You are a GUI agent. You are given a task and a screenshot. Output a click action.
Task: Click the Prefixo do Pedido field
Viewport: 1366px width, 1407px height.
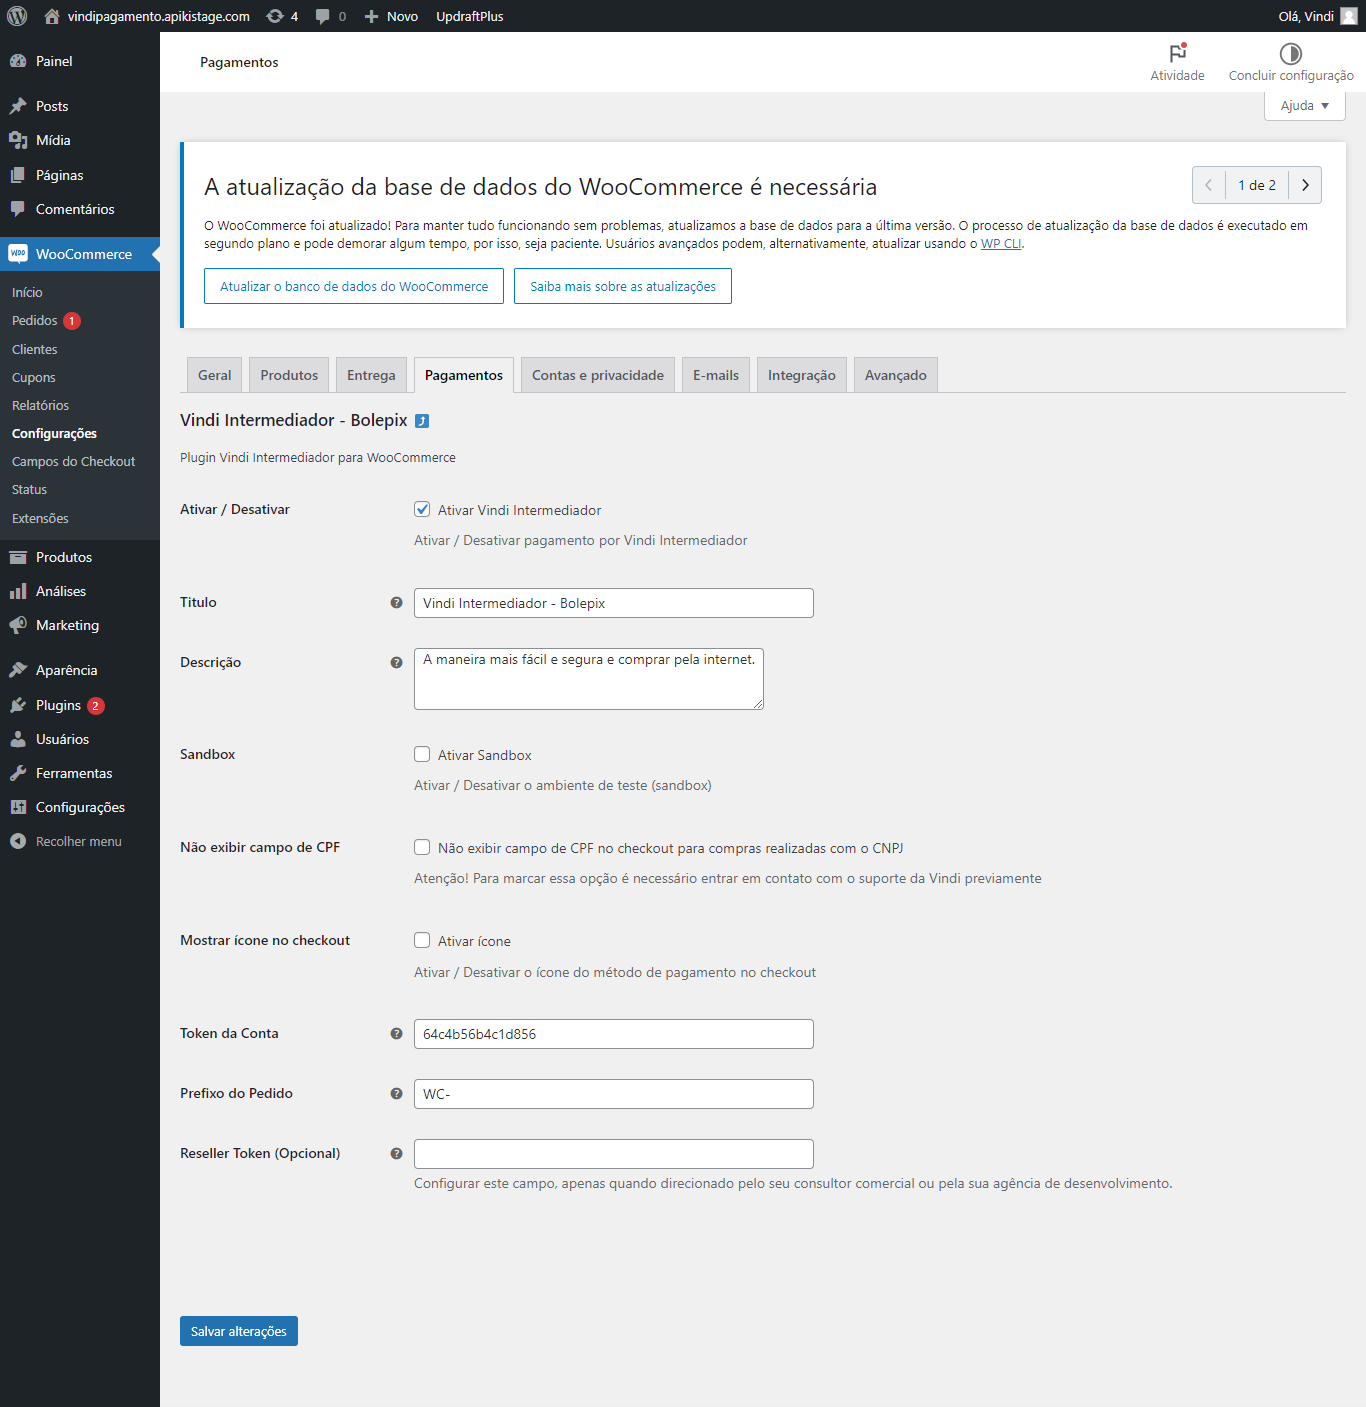[614, 1094]
